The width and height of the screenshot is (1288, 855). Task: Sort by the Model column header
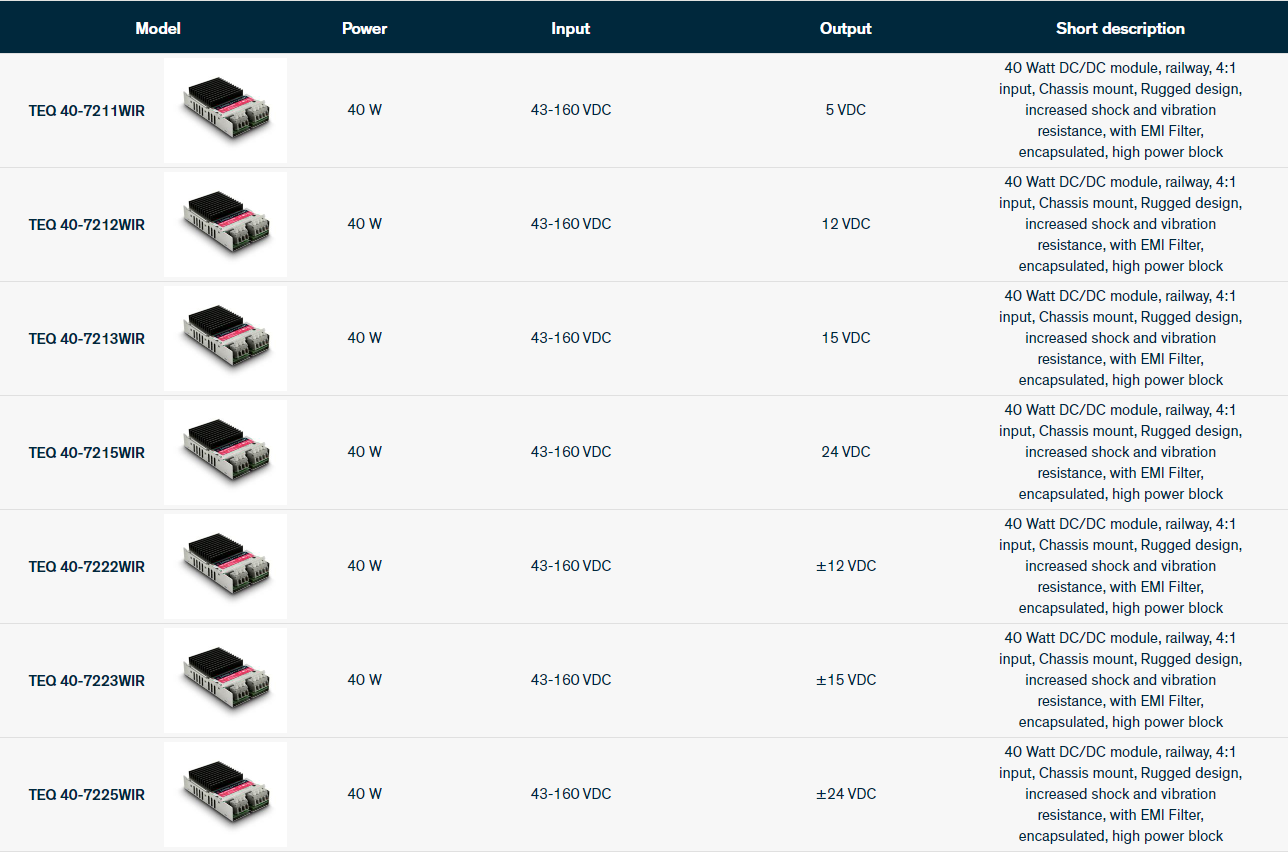pyautogui.click(x=158, y=28)
